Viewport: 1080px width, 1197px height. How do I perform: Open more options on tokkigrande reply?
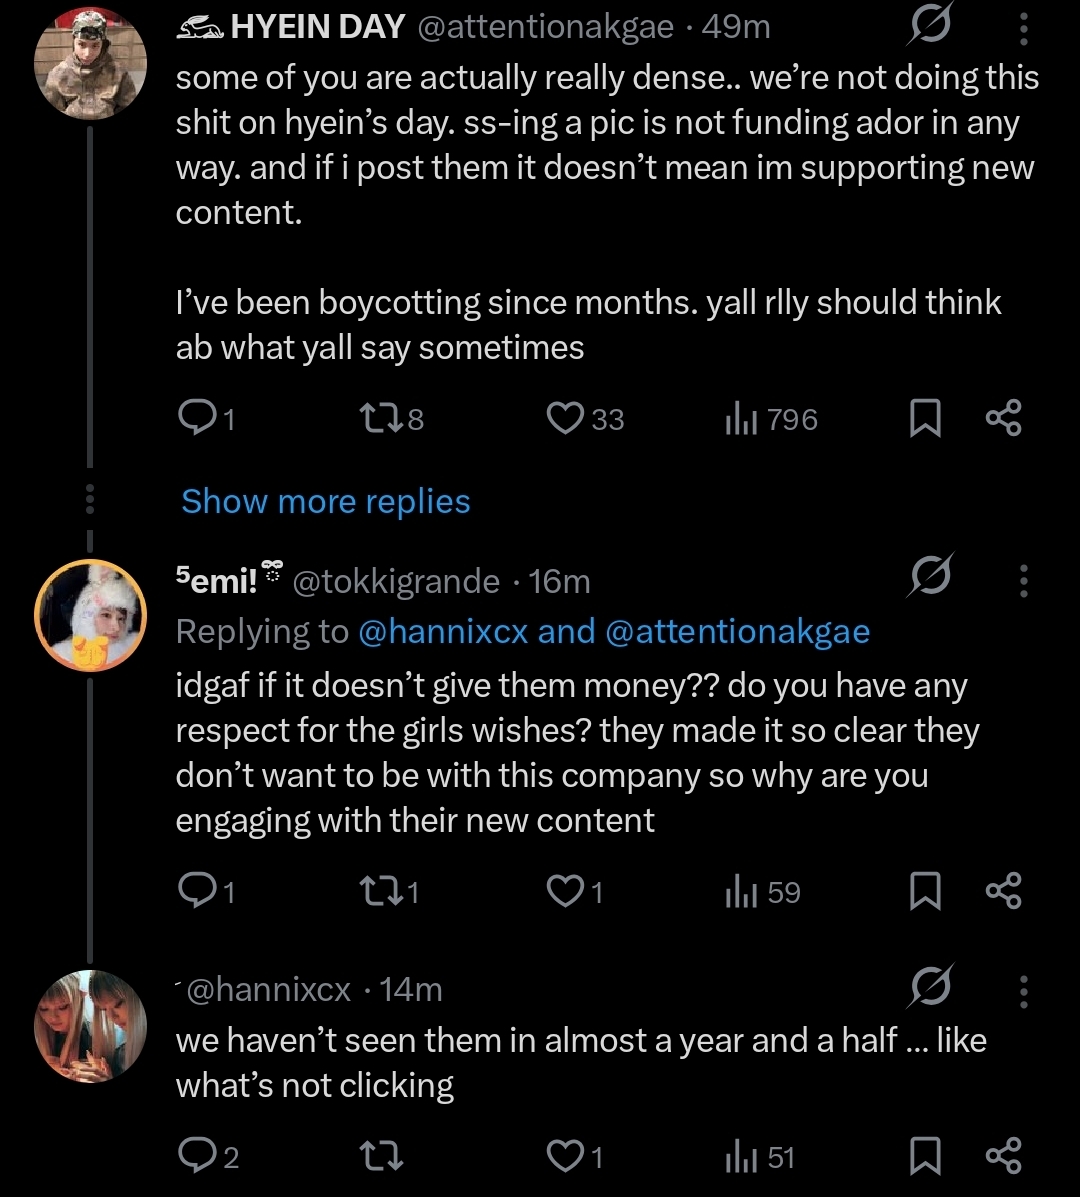click(x=1023, y=581)
